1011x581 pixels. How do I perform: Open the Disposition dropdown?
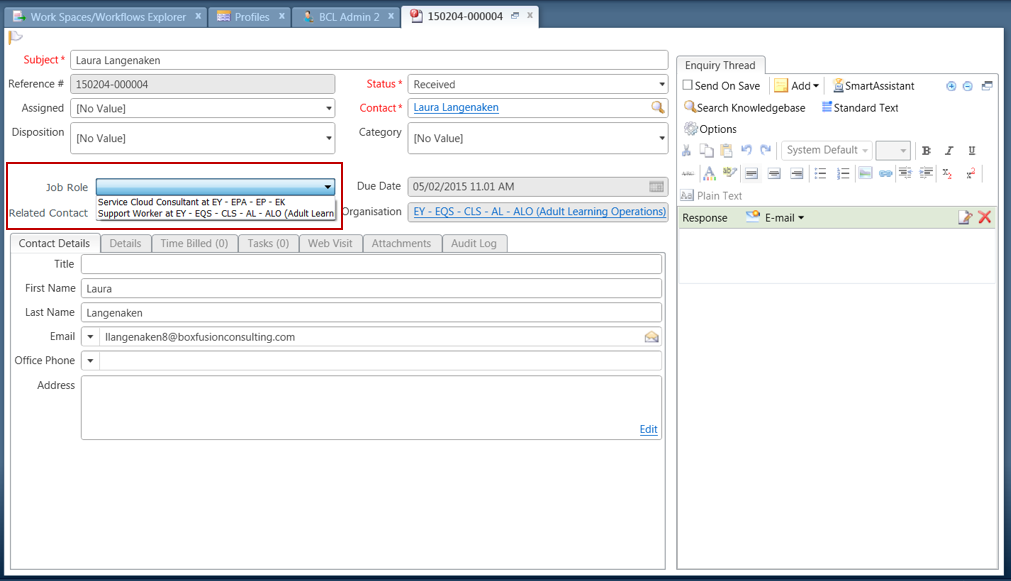tap(329, 138)
